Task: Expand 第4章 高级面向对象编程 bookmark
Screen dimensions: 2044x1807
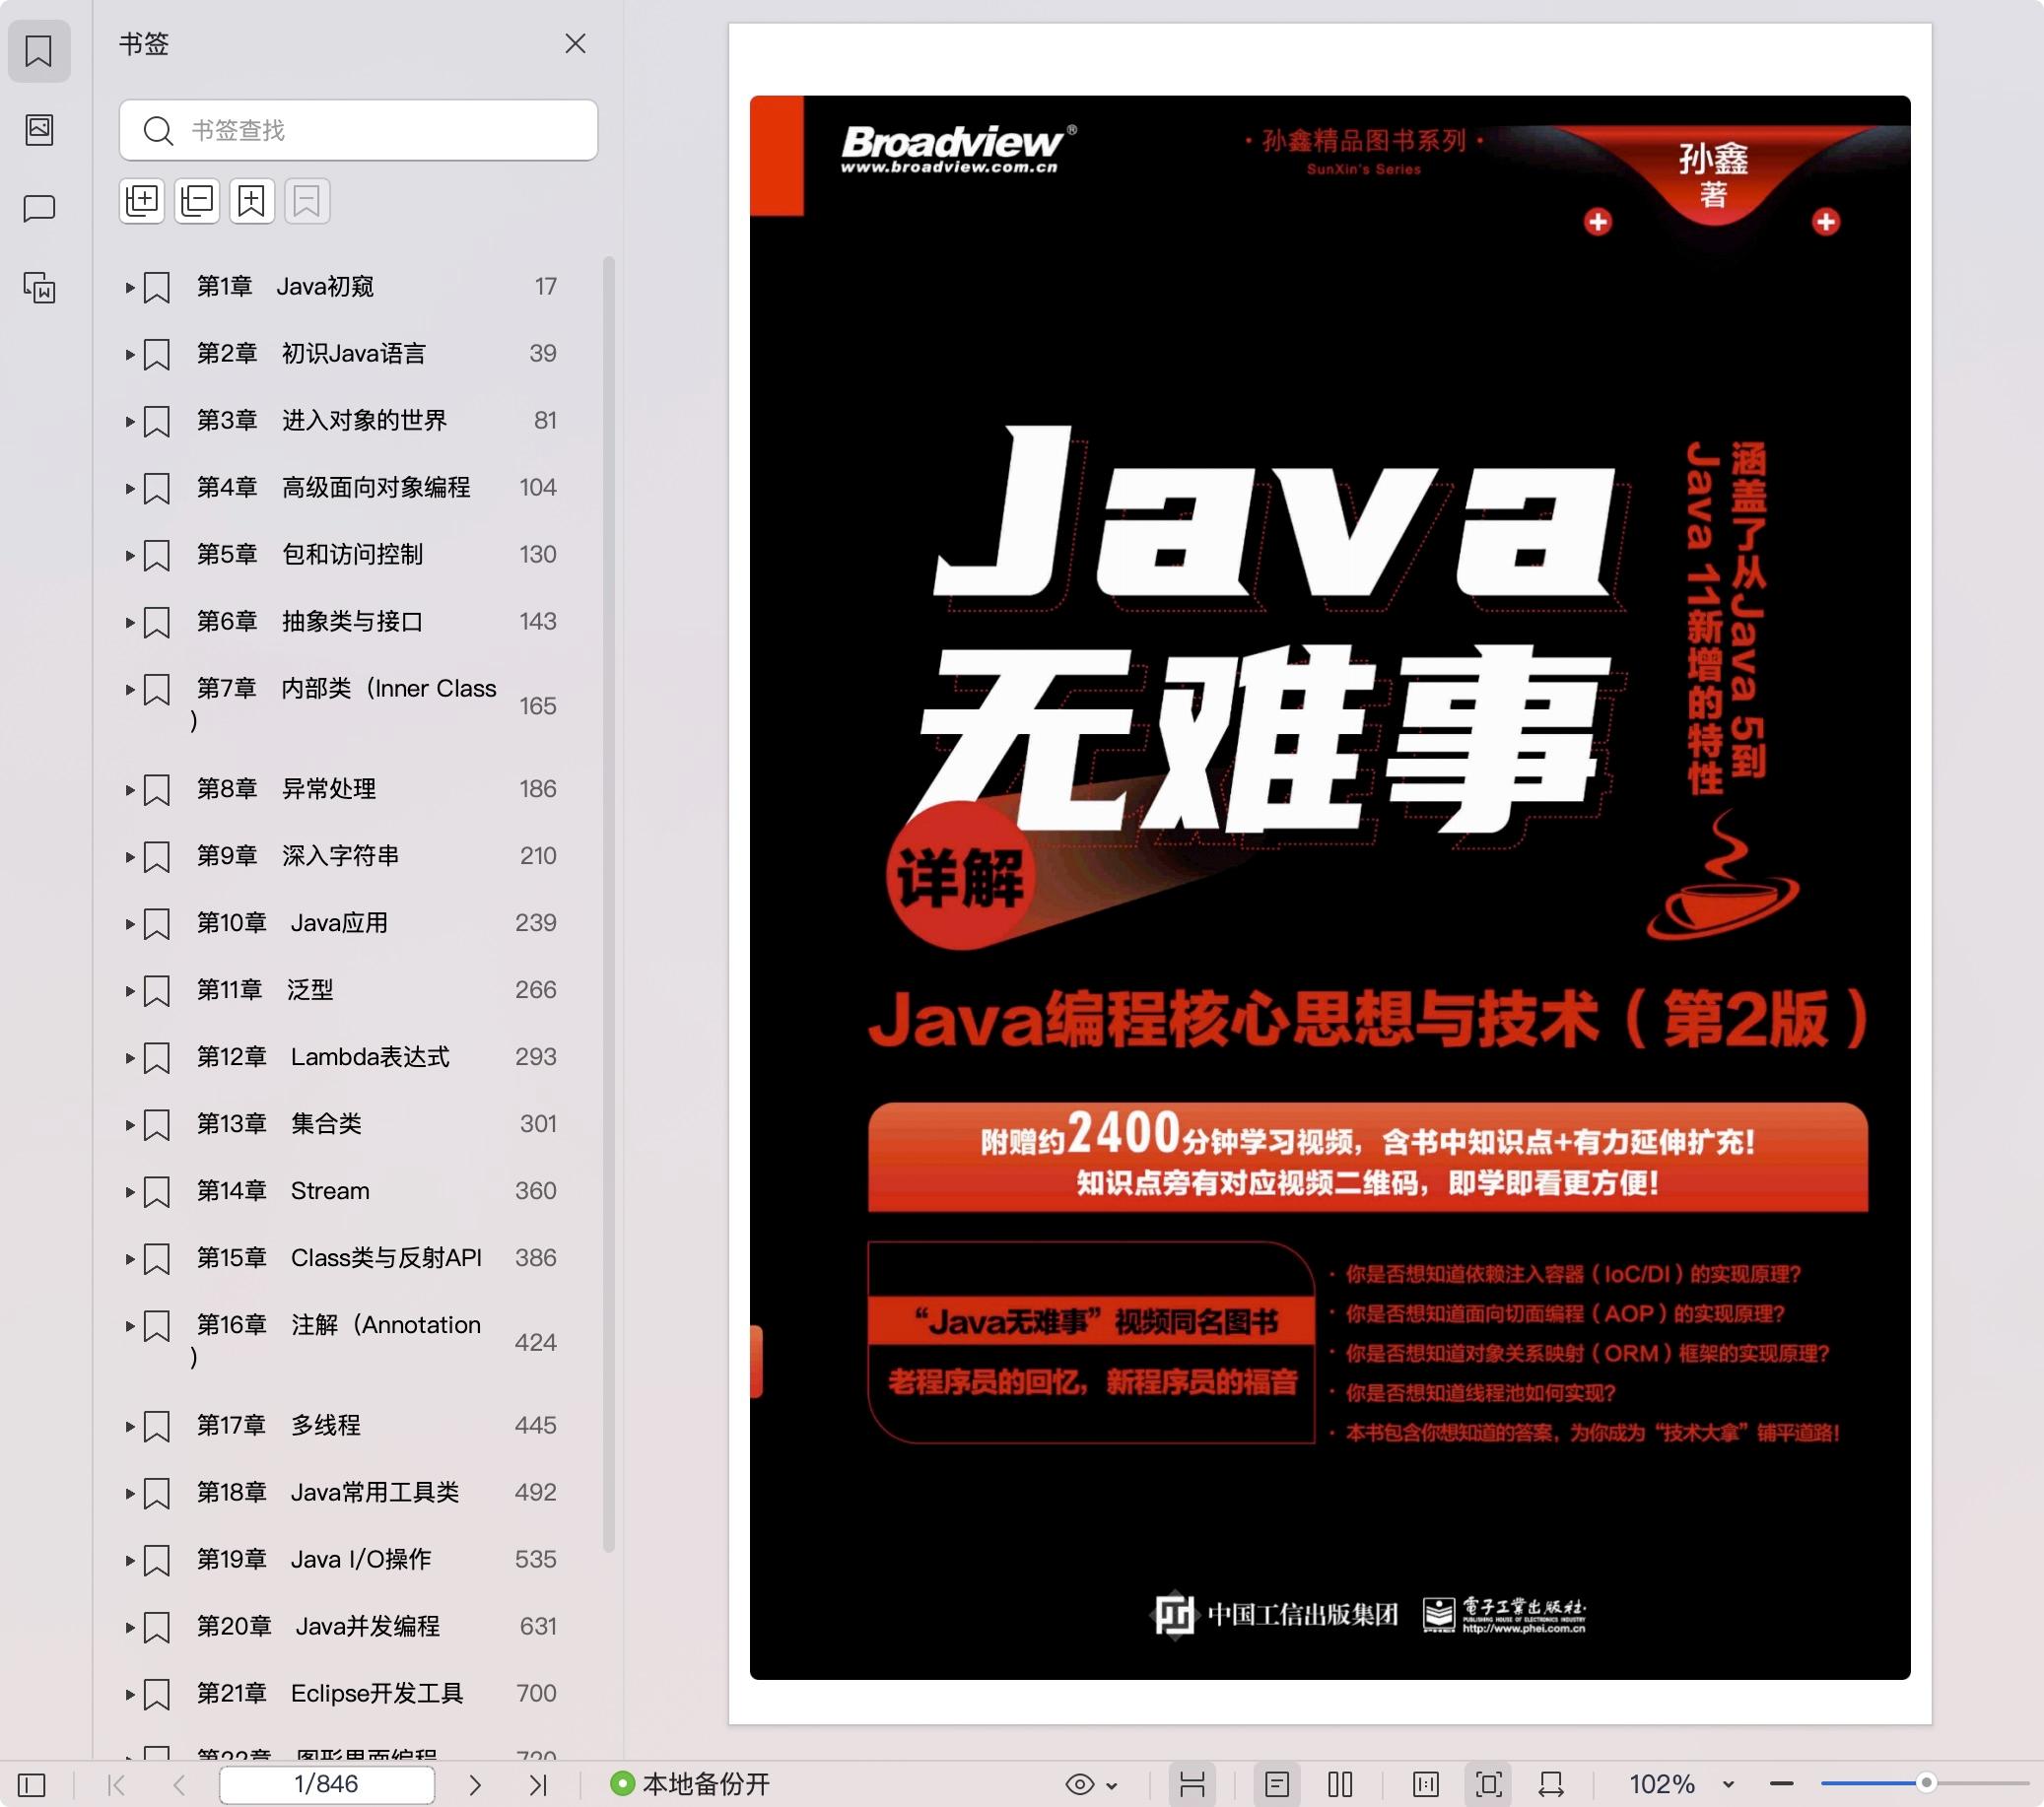Action: coord(129,489)
